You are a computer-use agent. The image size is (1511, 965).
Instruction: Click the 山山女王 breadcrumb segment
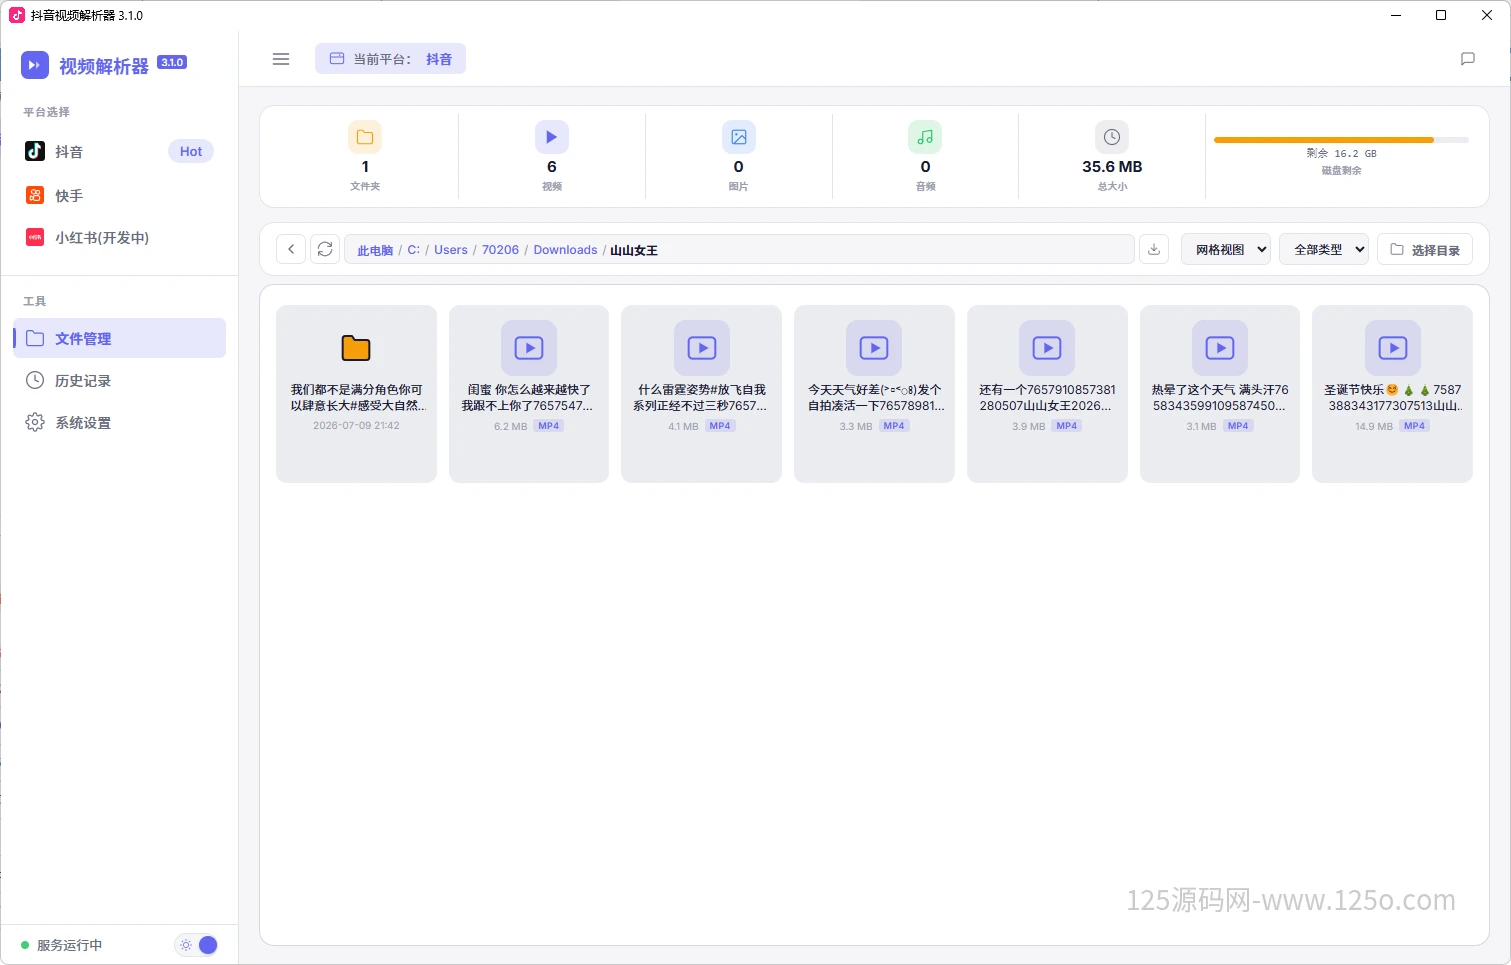pyautogui.click(x=634, y=250)
